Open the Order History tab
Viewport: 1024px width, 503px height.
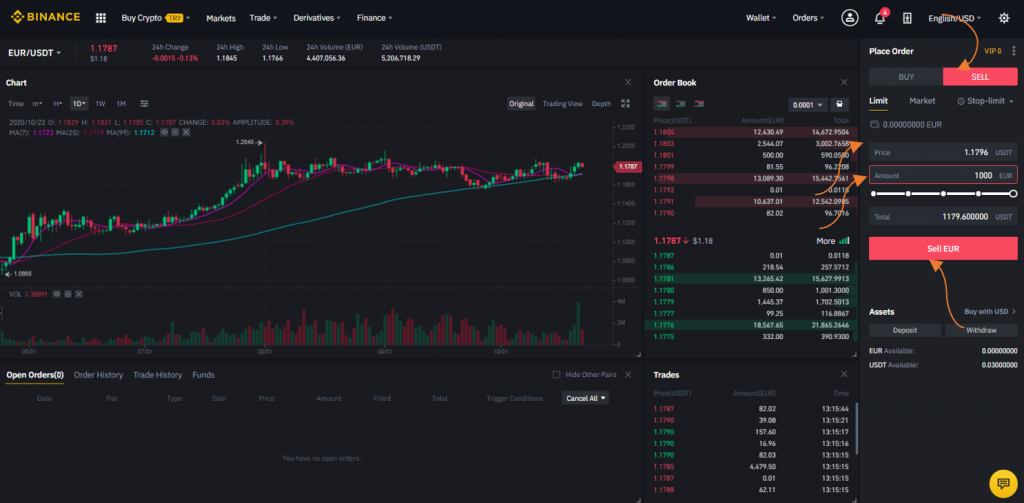[99, 375]
